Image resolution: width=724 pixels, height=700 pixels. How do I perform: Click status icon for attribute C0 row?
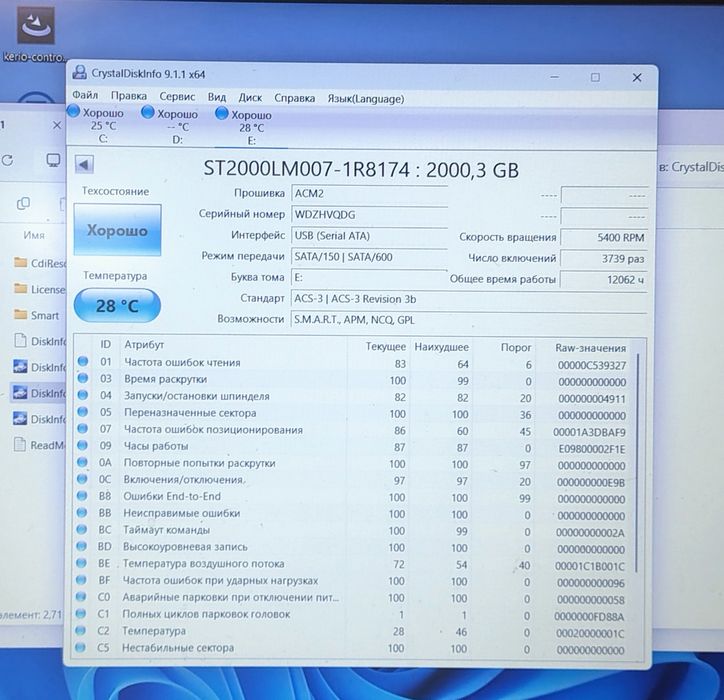pos(81,597)
